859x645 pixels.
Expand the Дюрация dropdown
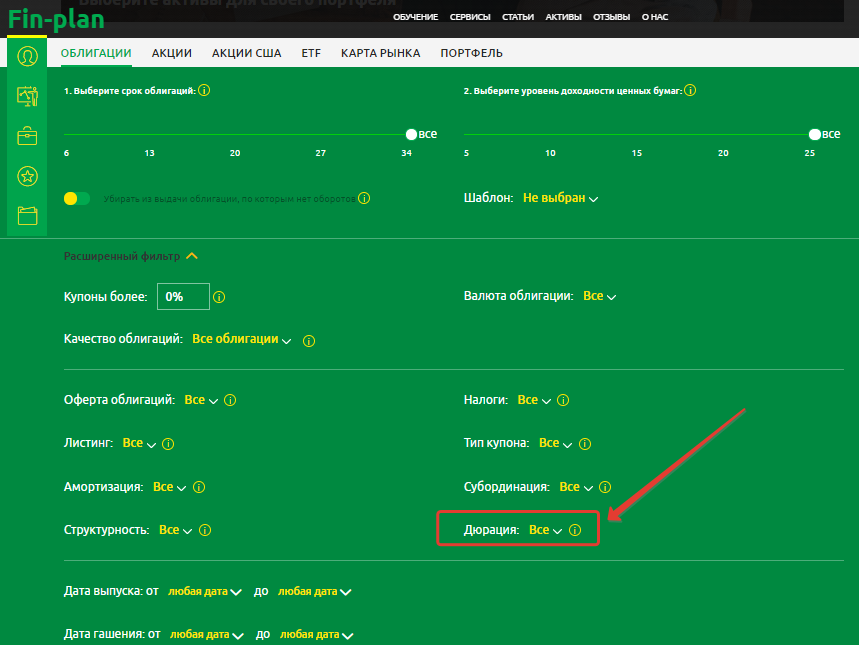point(545,530)
